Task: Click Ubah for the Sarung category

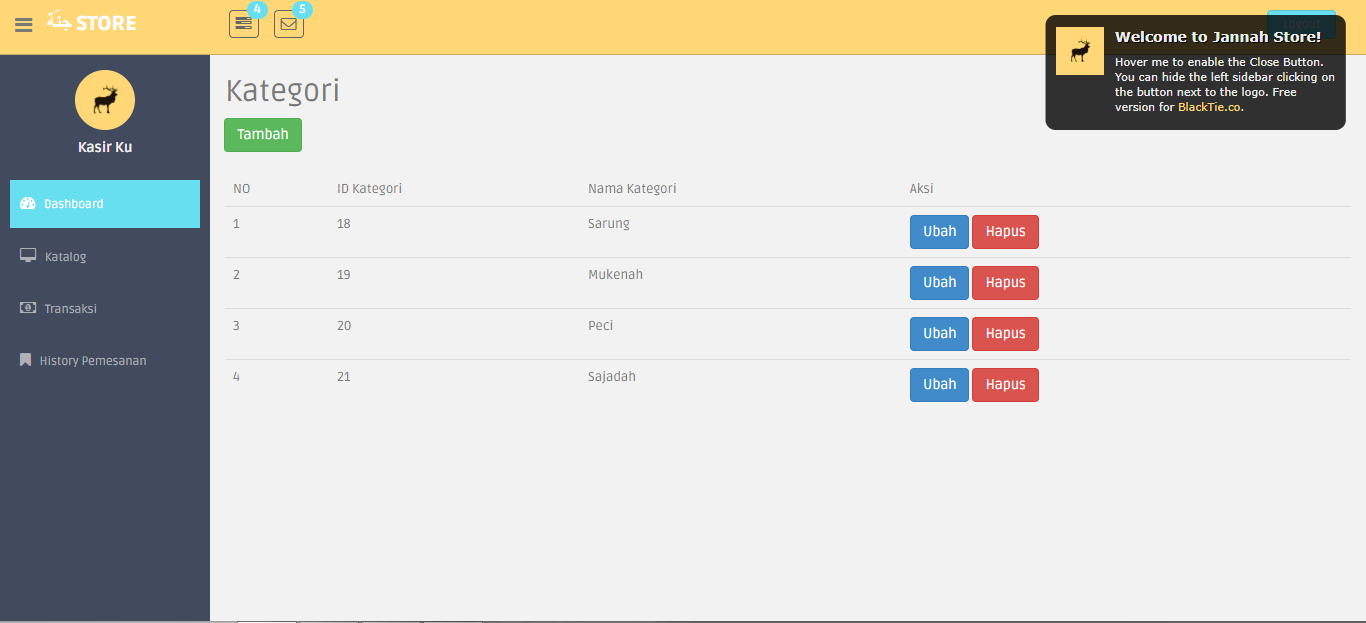Action: tap(938, 231)
